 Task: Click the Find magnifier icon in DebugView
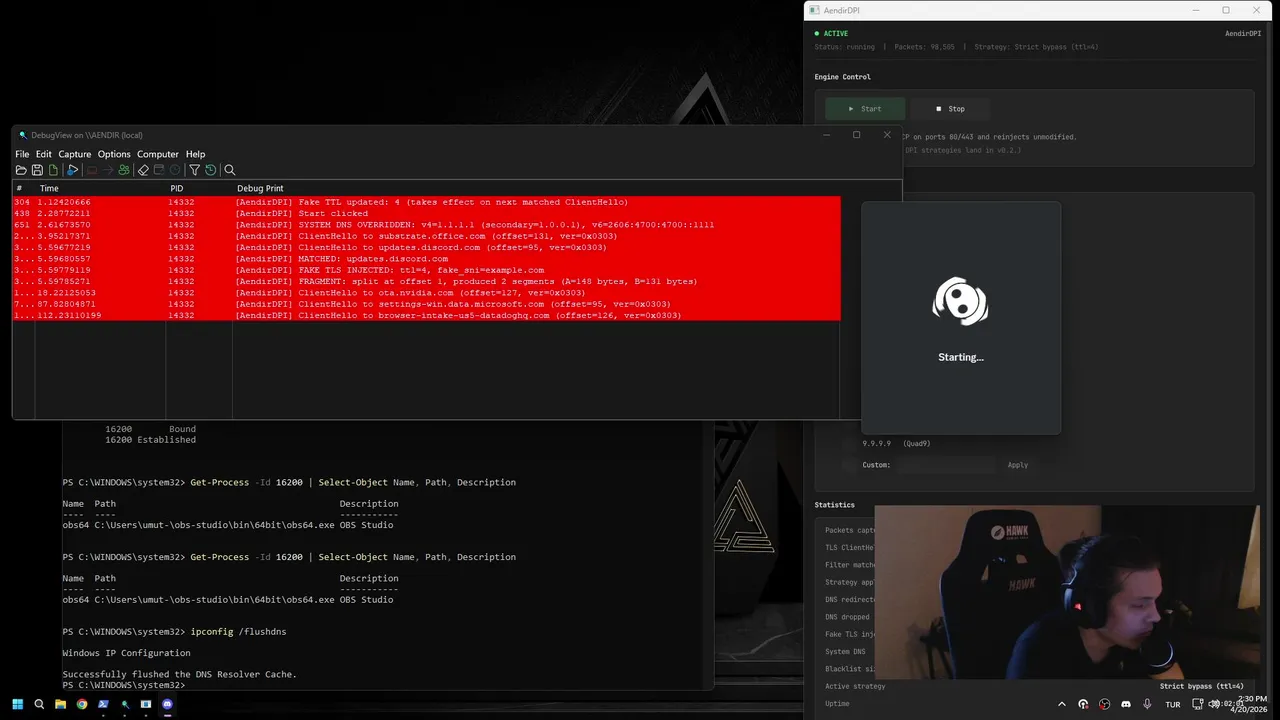coord(230,170)
